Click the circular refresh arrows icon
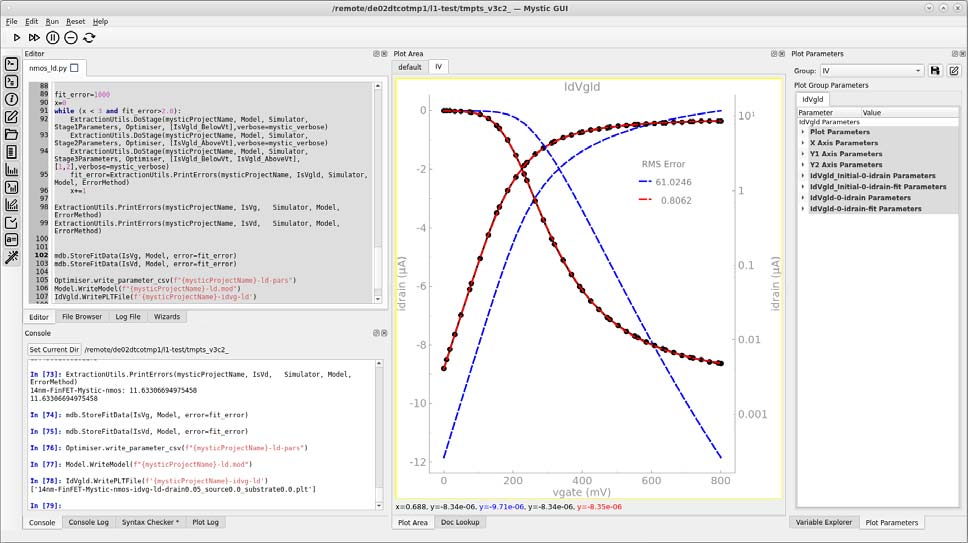Viewport: 968px width, 543px height. (89, 37)
